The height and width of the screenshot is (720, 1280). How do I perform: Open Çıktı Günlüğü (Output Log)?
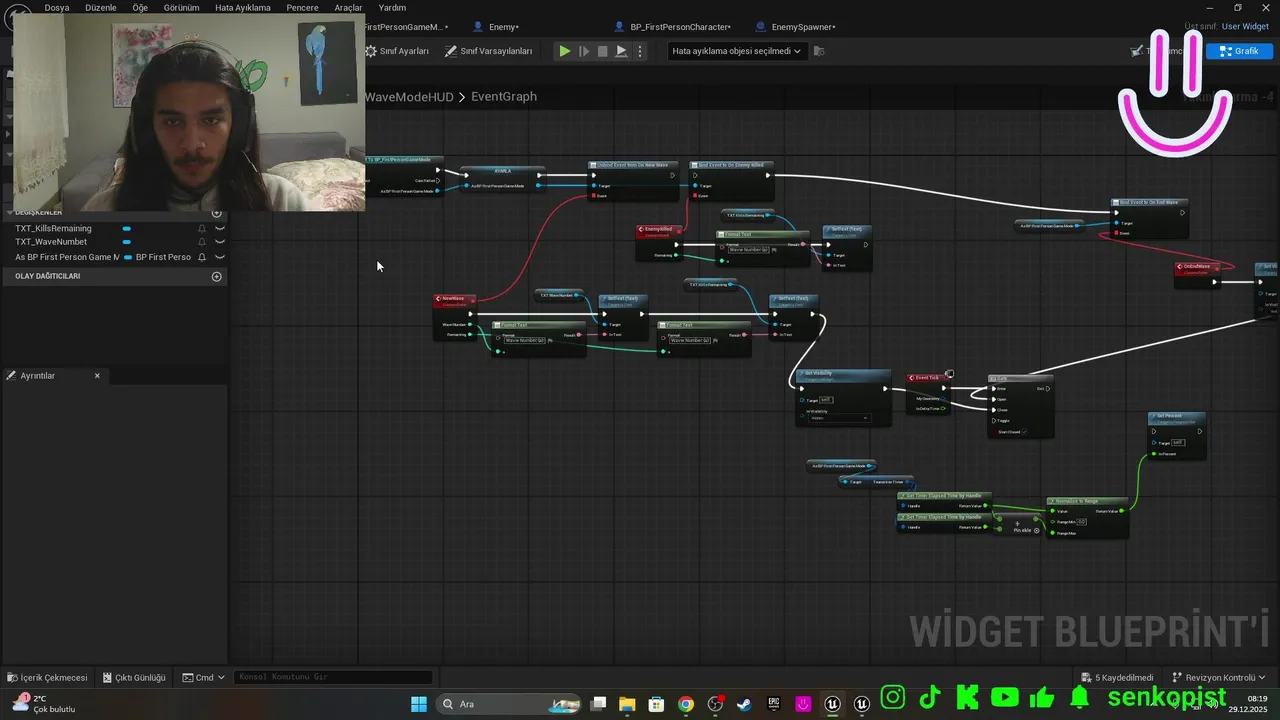134,678
